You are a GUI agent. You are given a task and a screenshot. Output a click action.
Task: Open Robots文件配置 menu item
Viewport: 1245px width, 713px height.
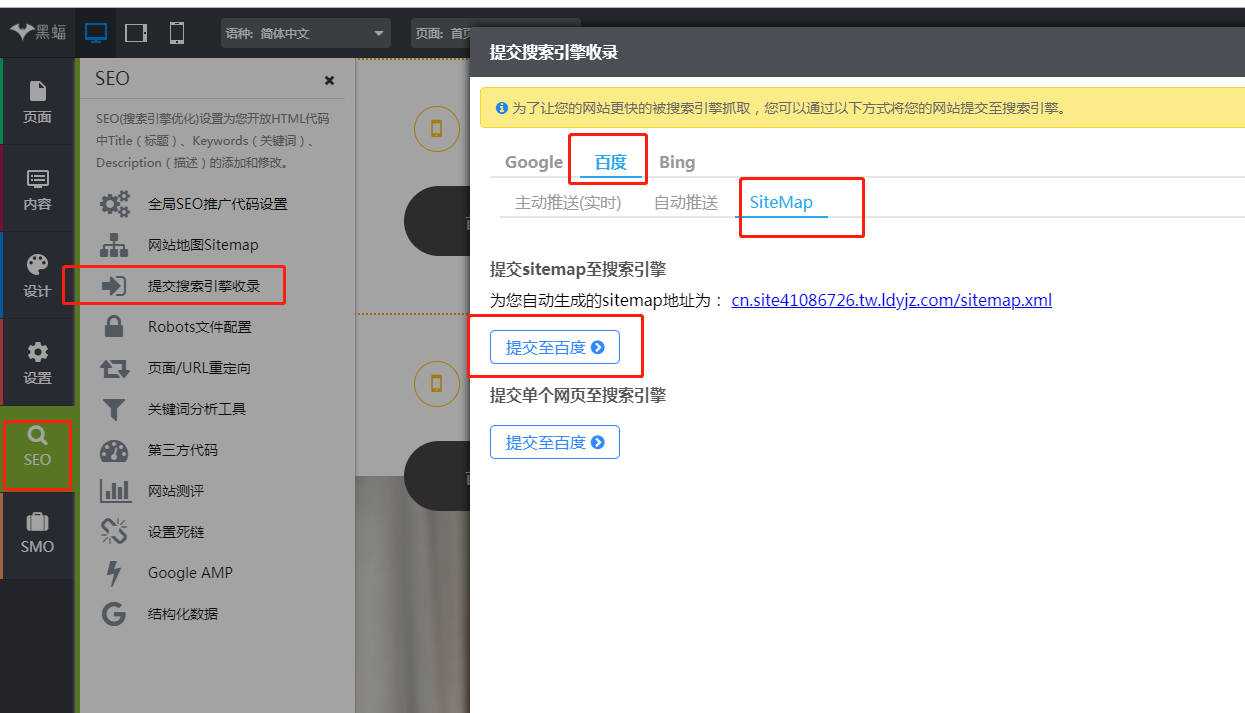click(199, 327)
